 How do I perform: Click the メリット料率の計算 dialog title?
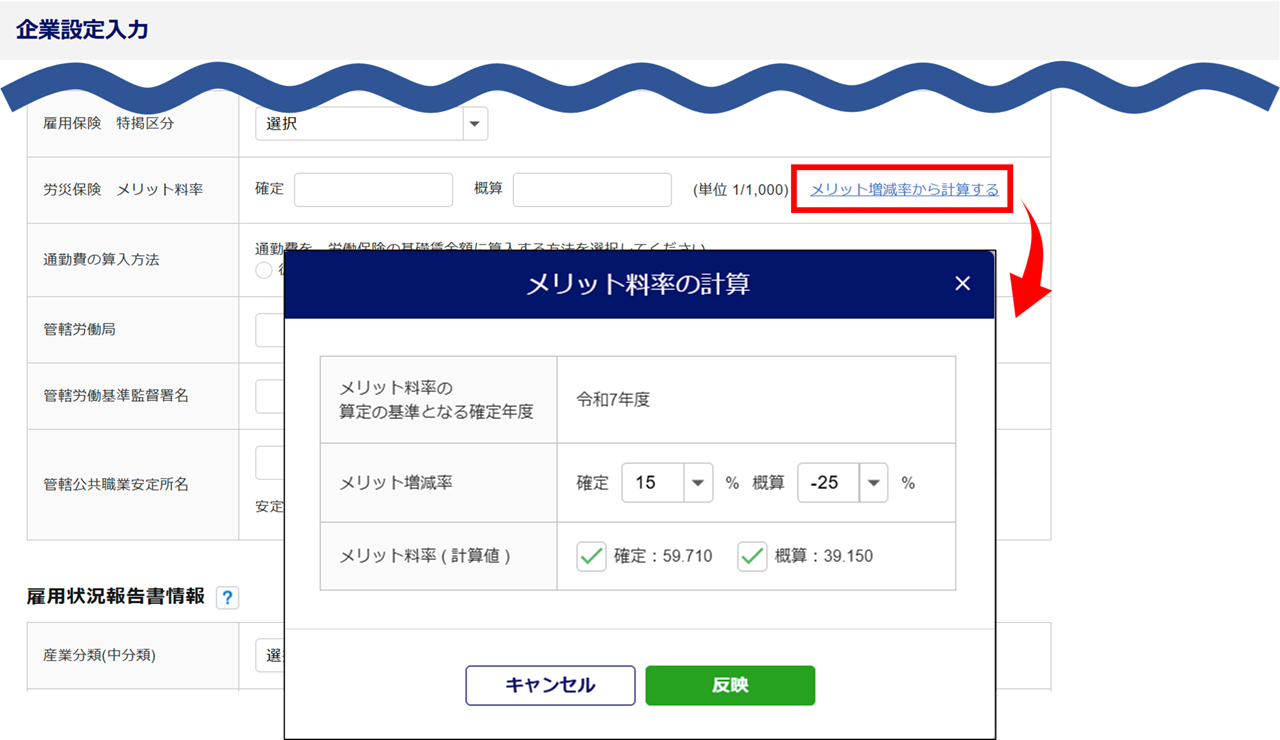[638, 284]
